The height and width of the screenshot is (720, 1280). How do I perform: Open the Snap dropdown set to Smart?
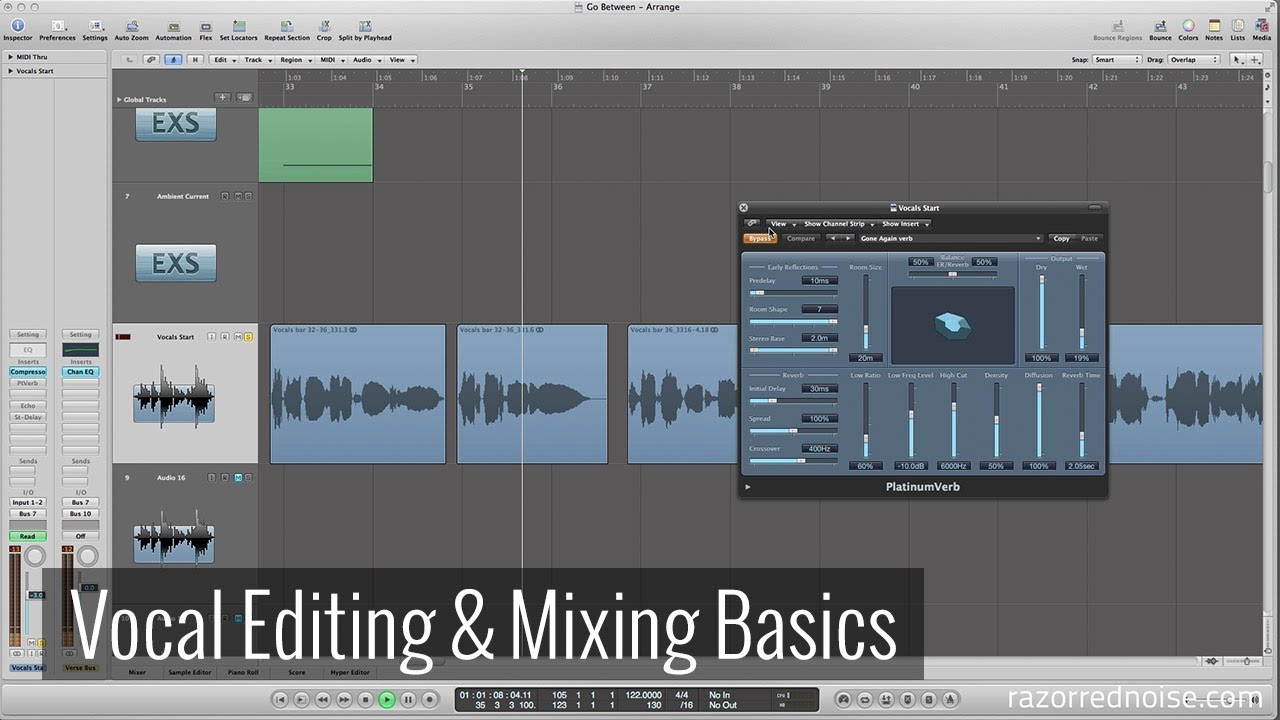pos(1116,60)
